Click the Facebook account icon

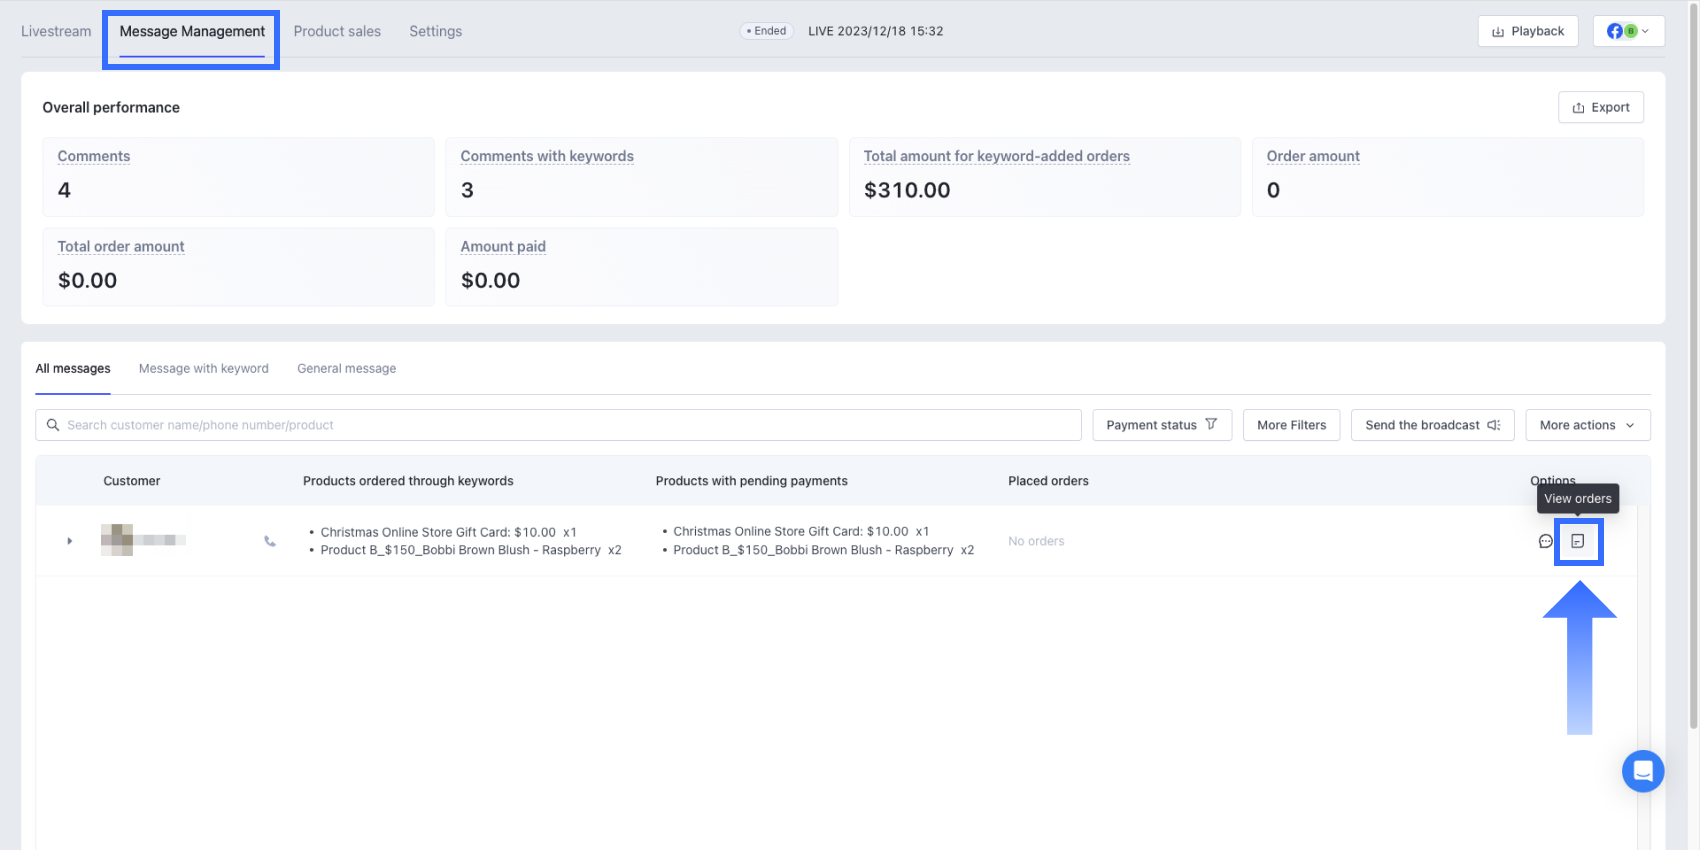click(1615, 31)
